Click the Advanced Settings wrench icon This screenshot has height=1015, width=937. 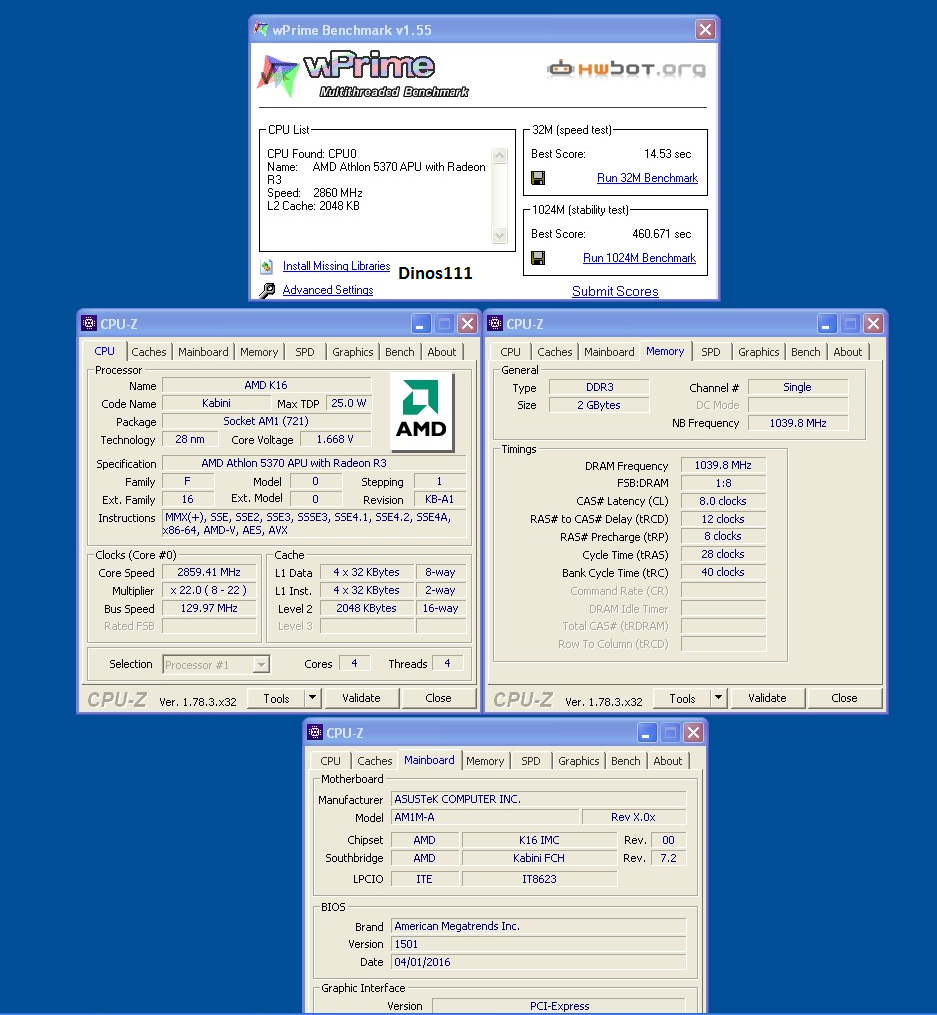(x=267, y=291)
